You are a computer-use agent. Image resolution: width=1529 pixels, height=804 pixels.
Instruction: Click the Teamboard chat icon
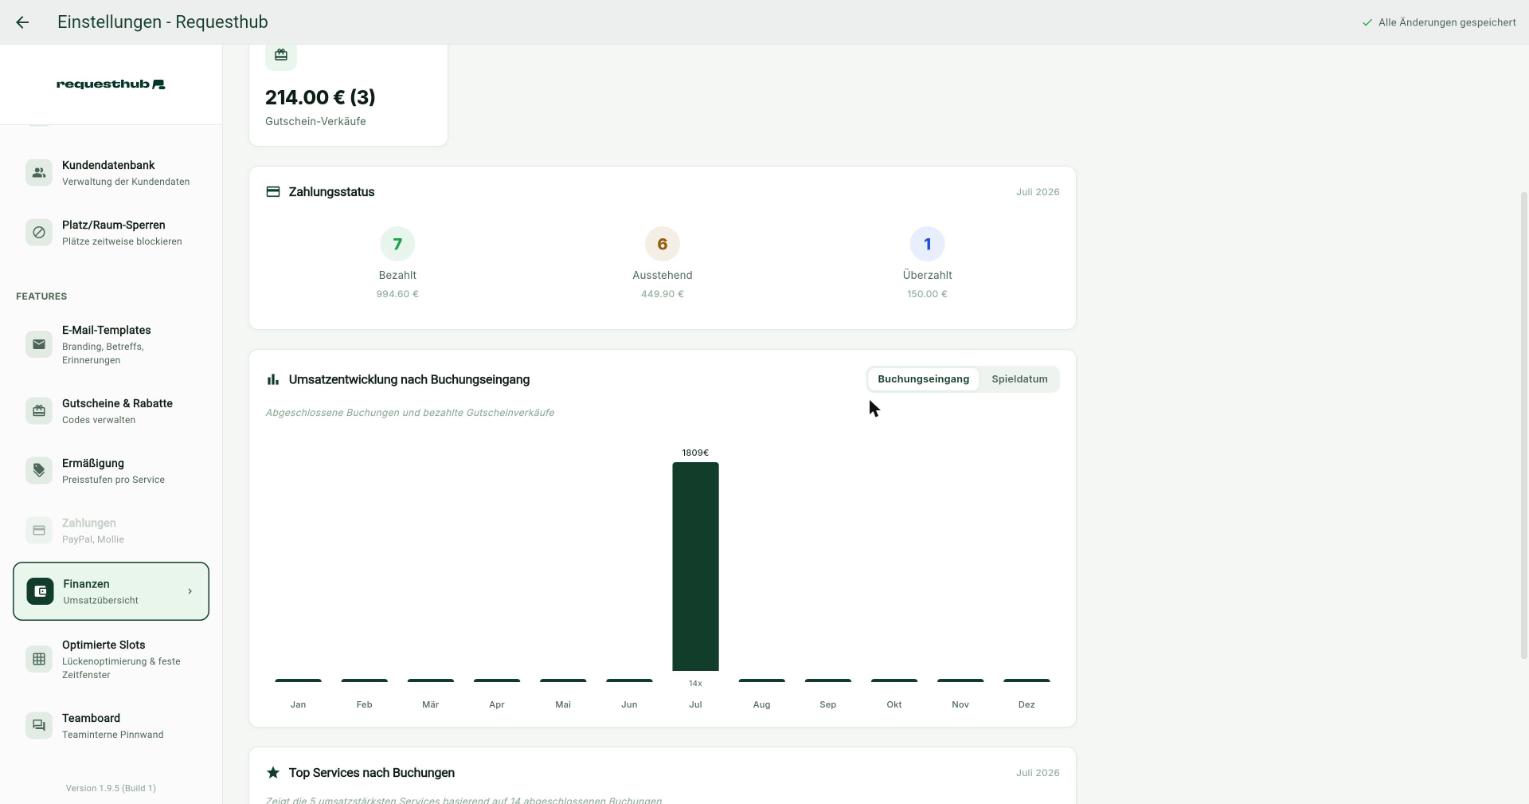(x=39, y=725)
